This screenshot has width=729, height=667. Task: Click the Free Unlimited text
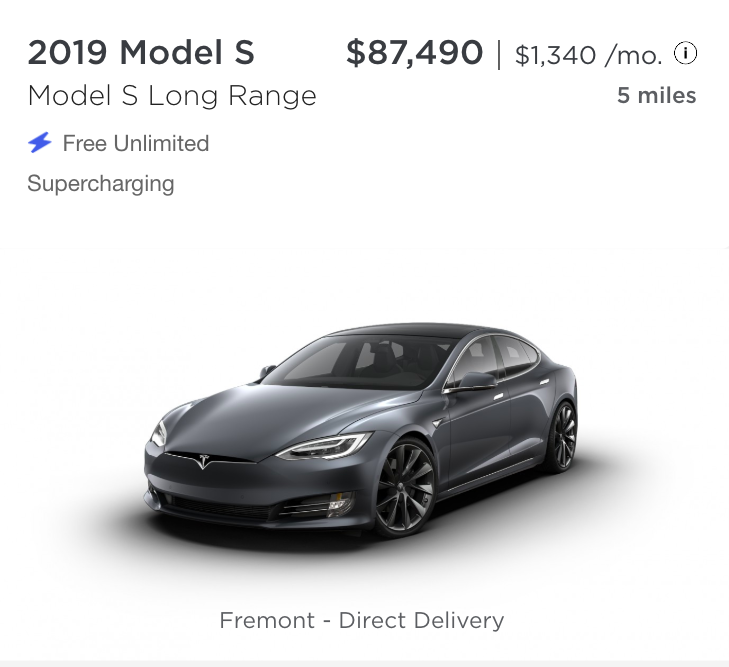click(136, 143)
